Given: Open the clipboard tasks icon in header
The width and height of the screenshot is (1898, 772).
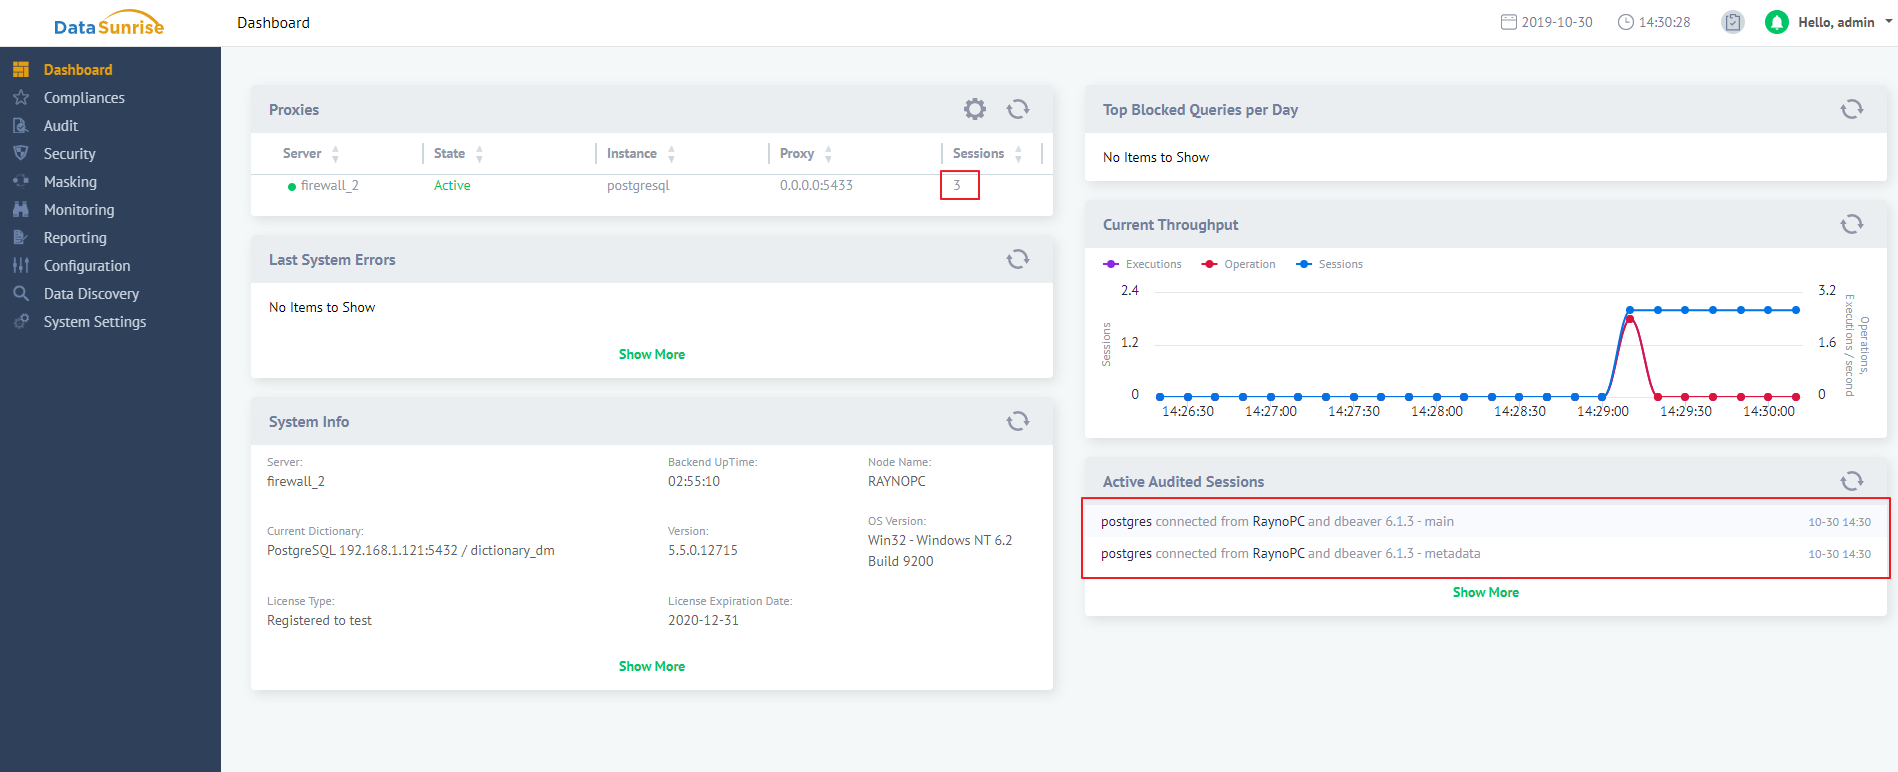Looking at the screenshot, I should 1733,22.
